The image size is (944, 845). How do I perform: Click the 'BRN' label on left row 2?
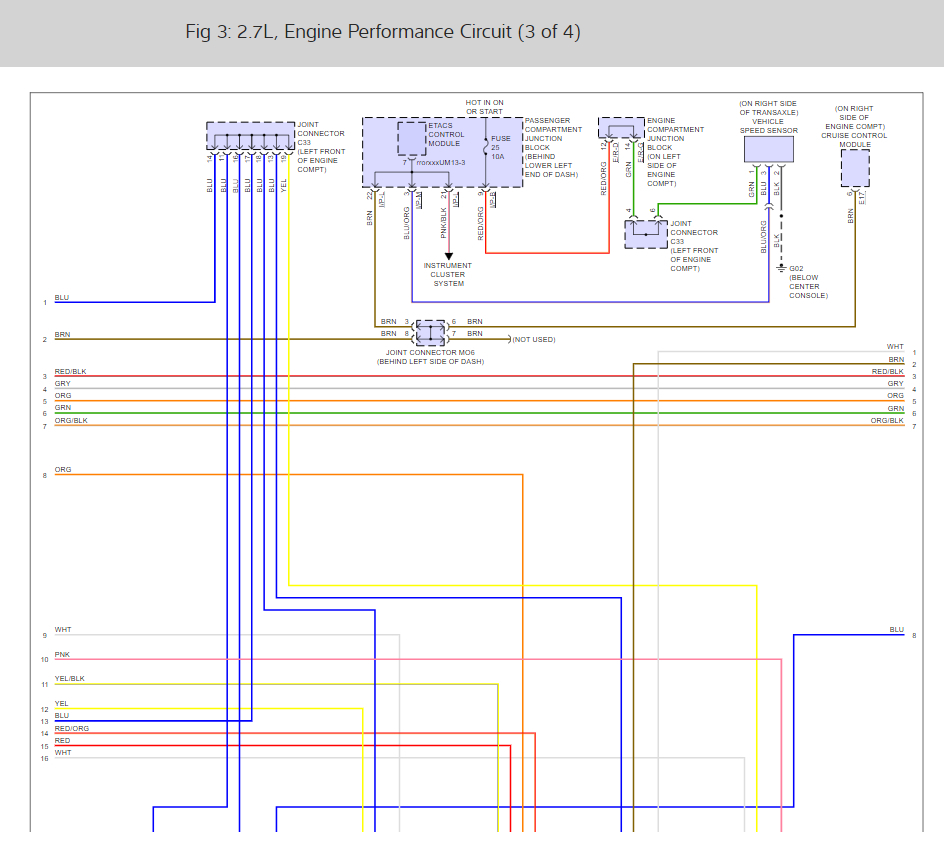pos(63,334)
